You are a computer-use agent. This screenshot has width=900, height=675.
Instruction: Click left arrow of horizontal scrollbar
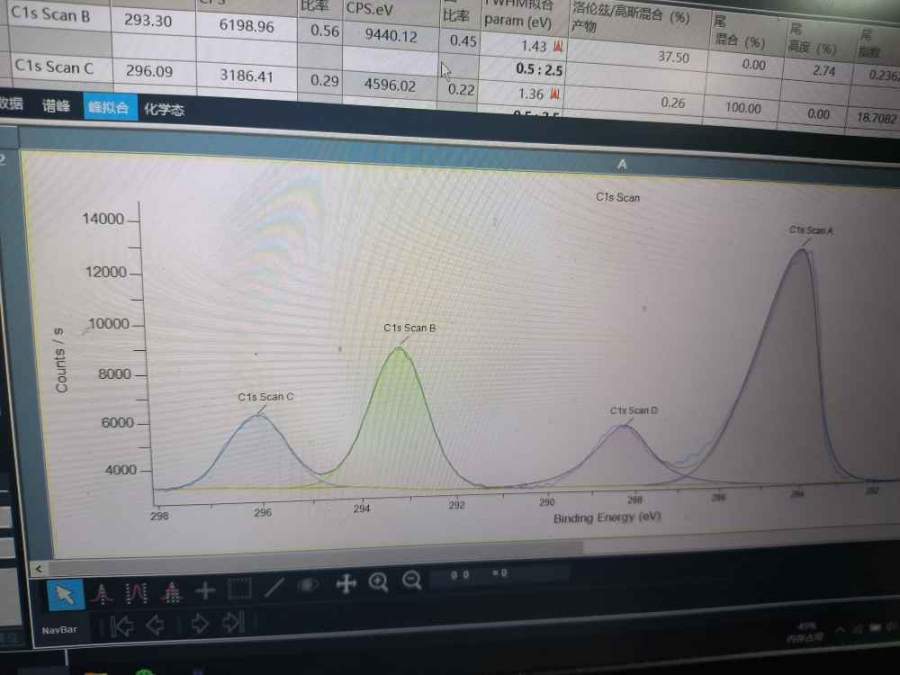tap(40, 568)
